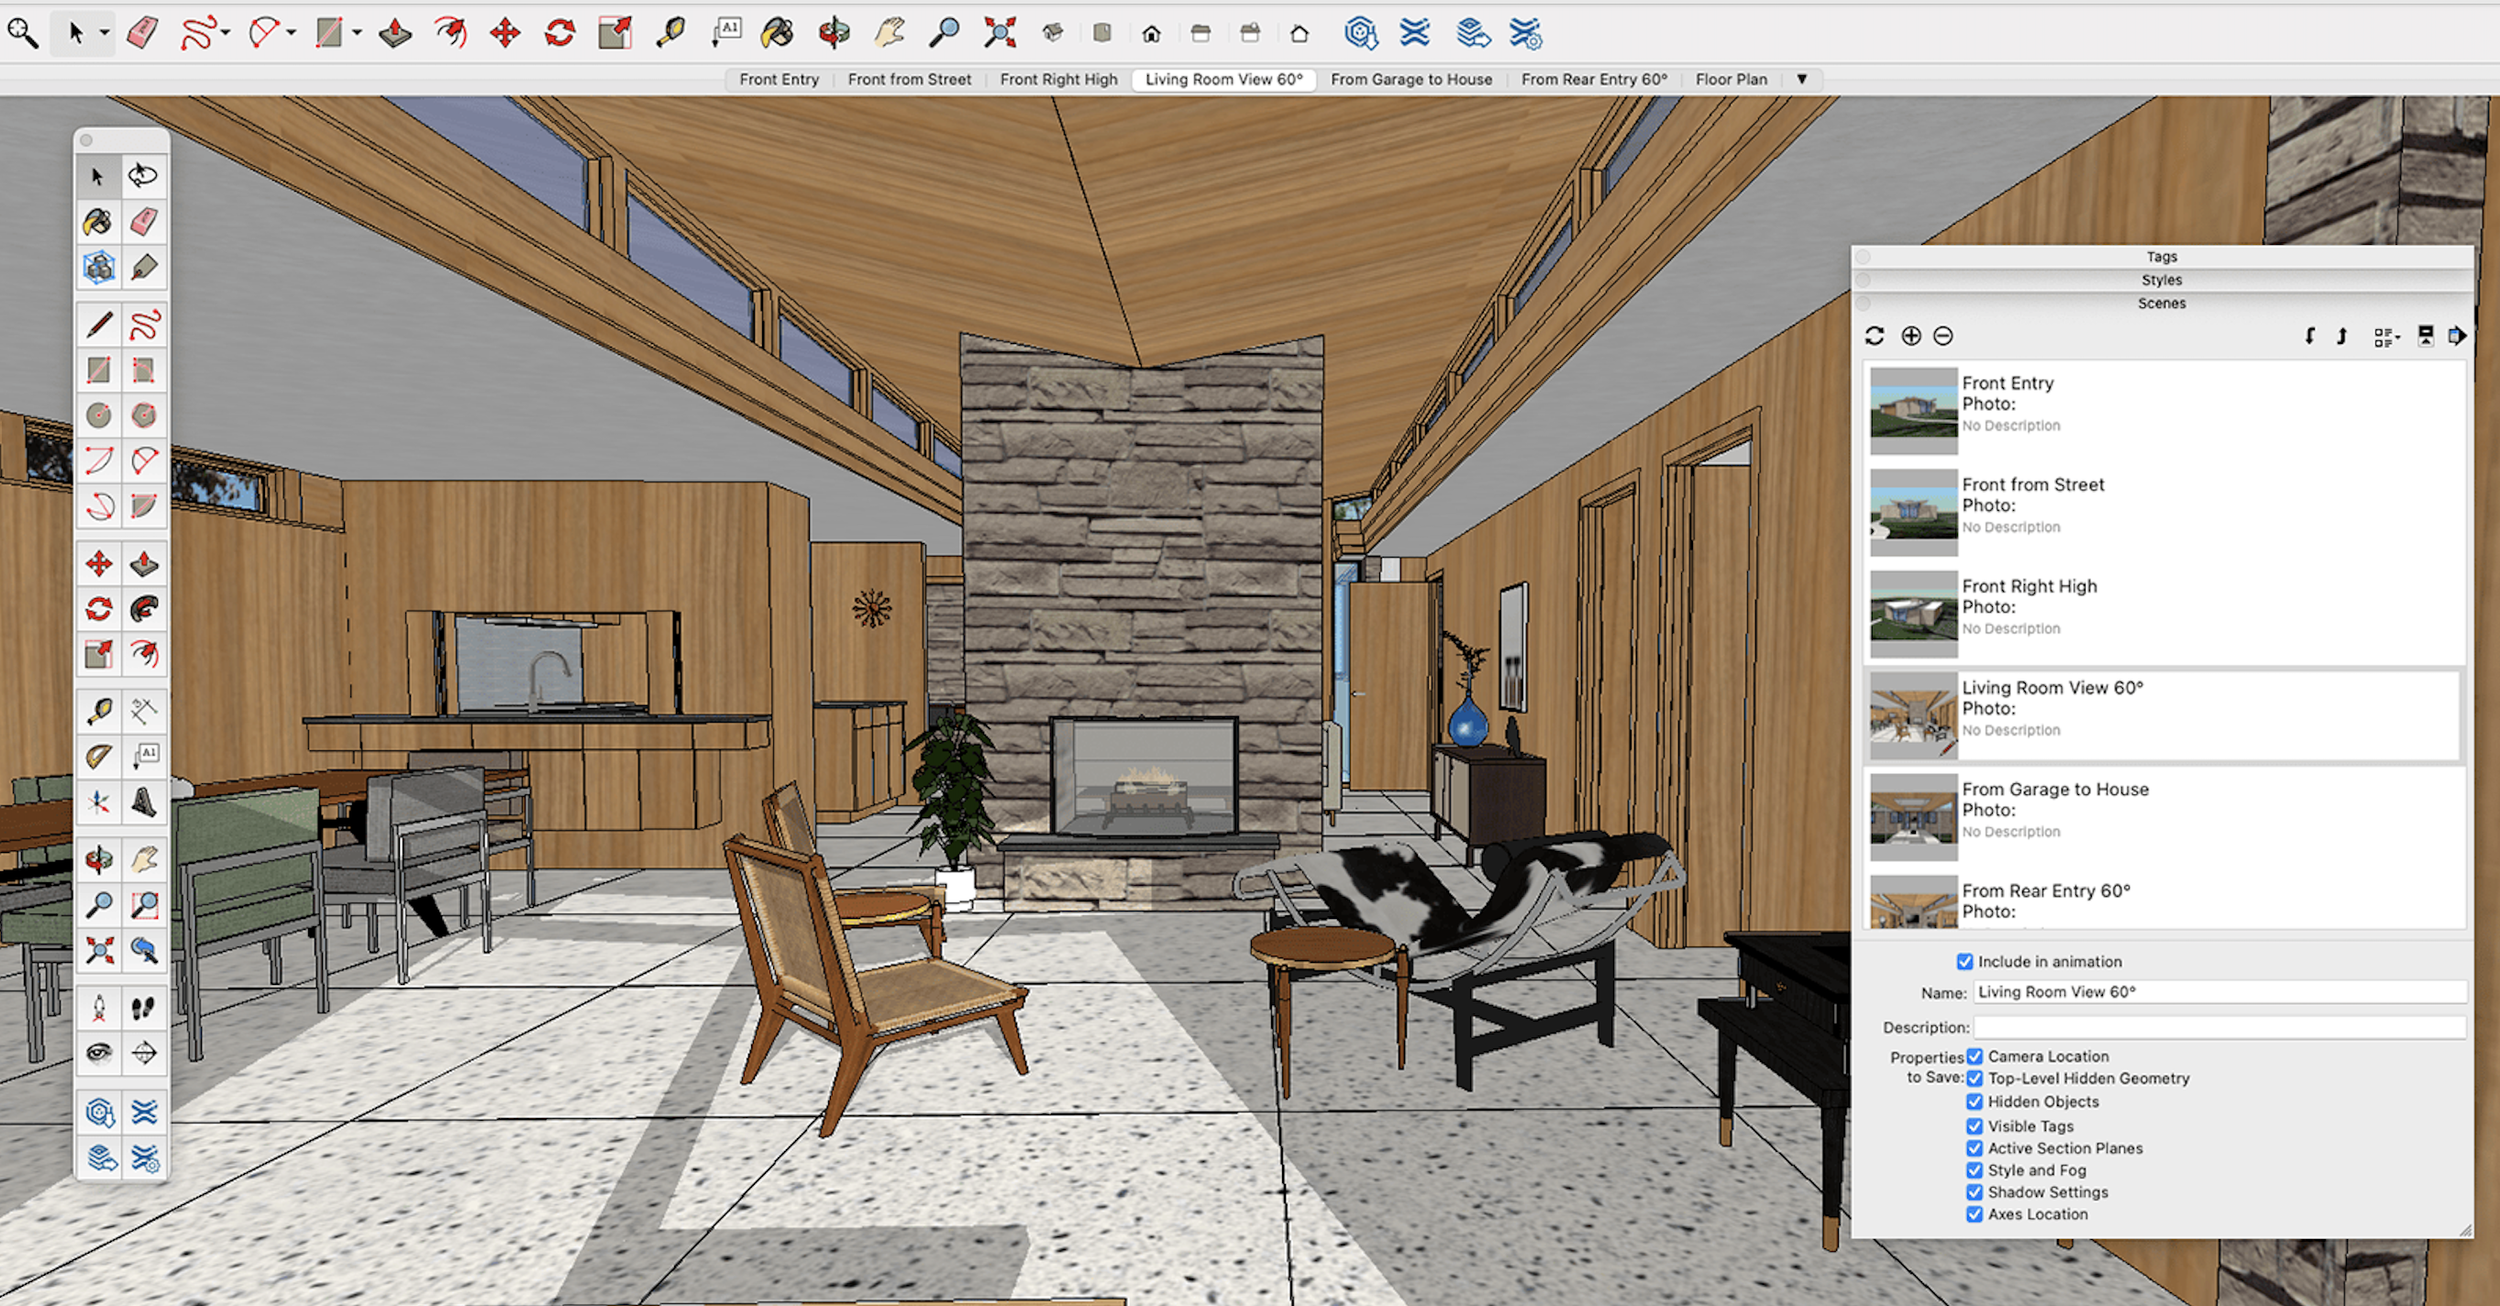Open the Floor Plan scene tab
The width and height of the screenshot is (2500, 1306).
click(1731, 79)
